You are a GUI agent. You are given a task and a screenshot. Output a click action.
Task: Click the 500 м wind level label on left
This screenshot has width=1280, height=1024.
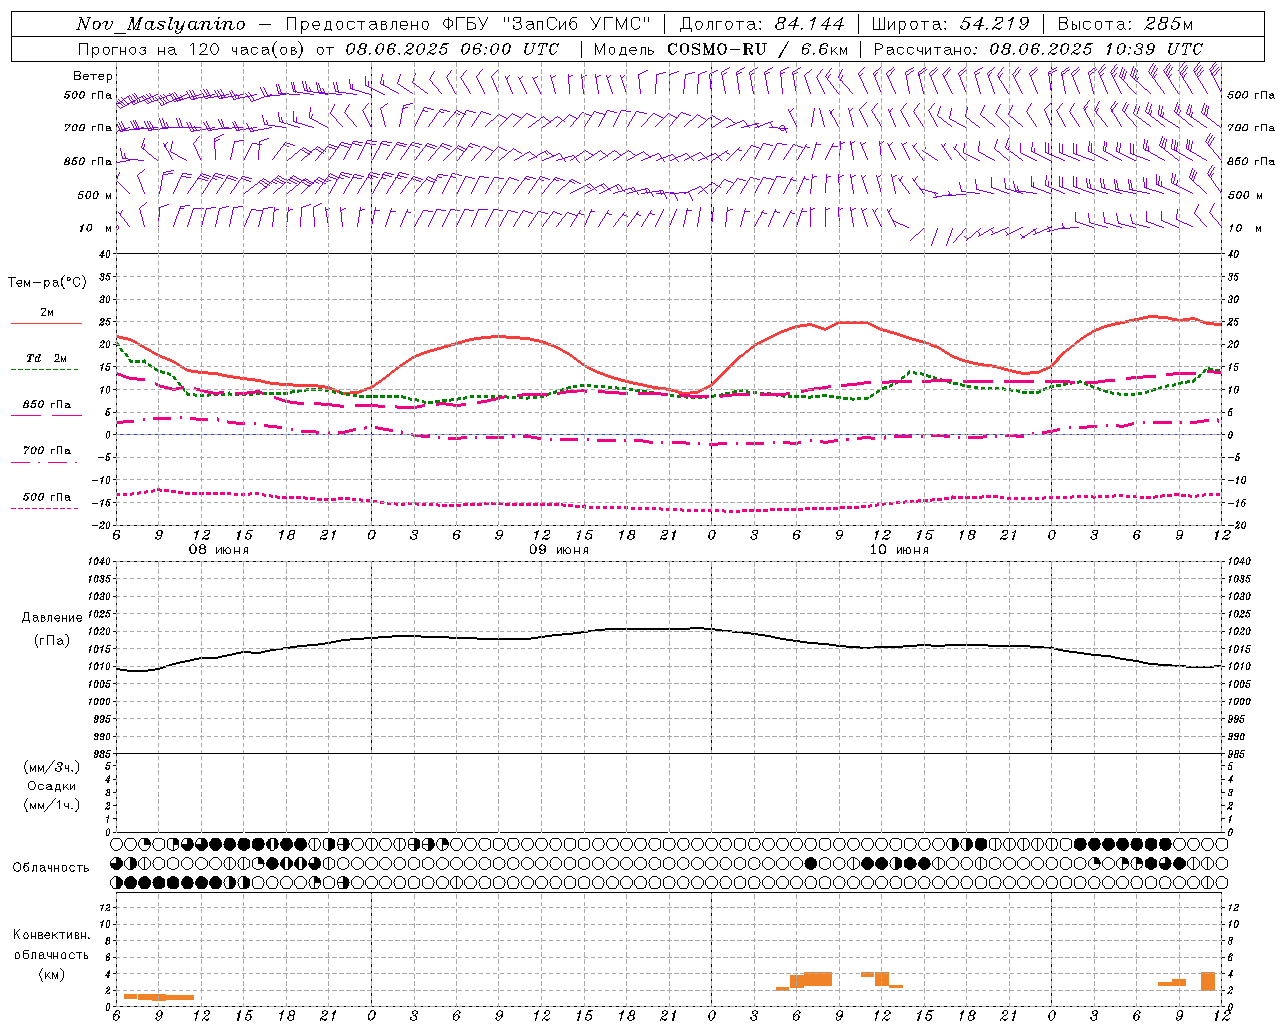[x=95, y=195]
